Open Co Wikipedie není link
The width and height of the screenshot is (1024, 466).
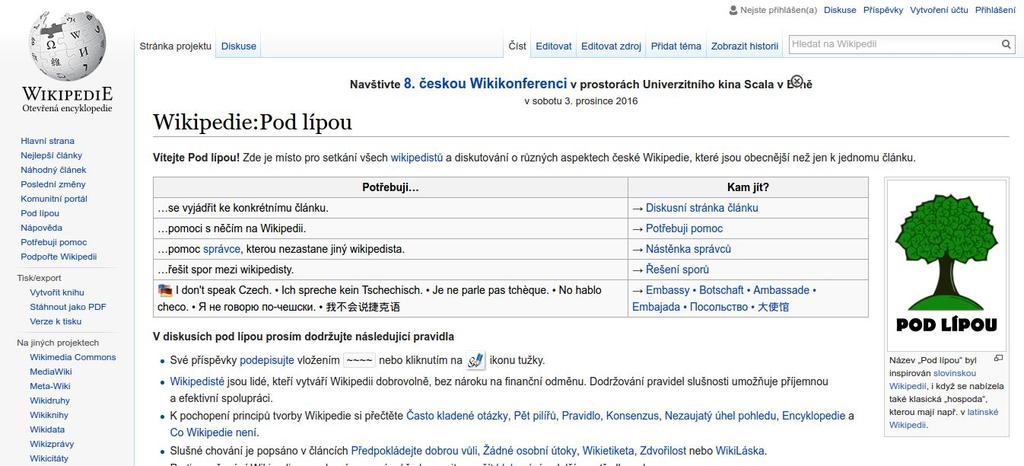point(214,433)
